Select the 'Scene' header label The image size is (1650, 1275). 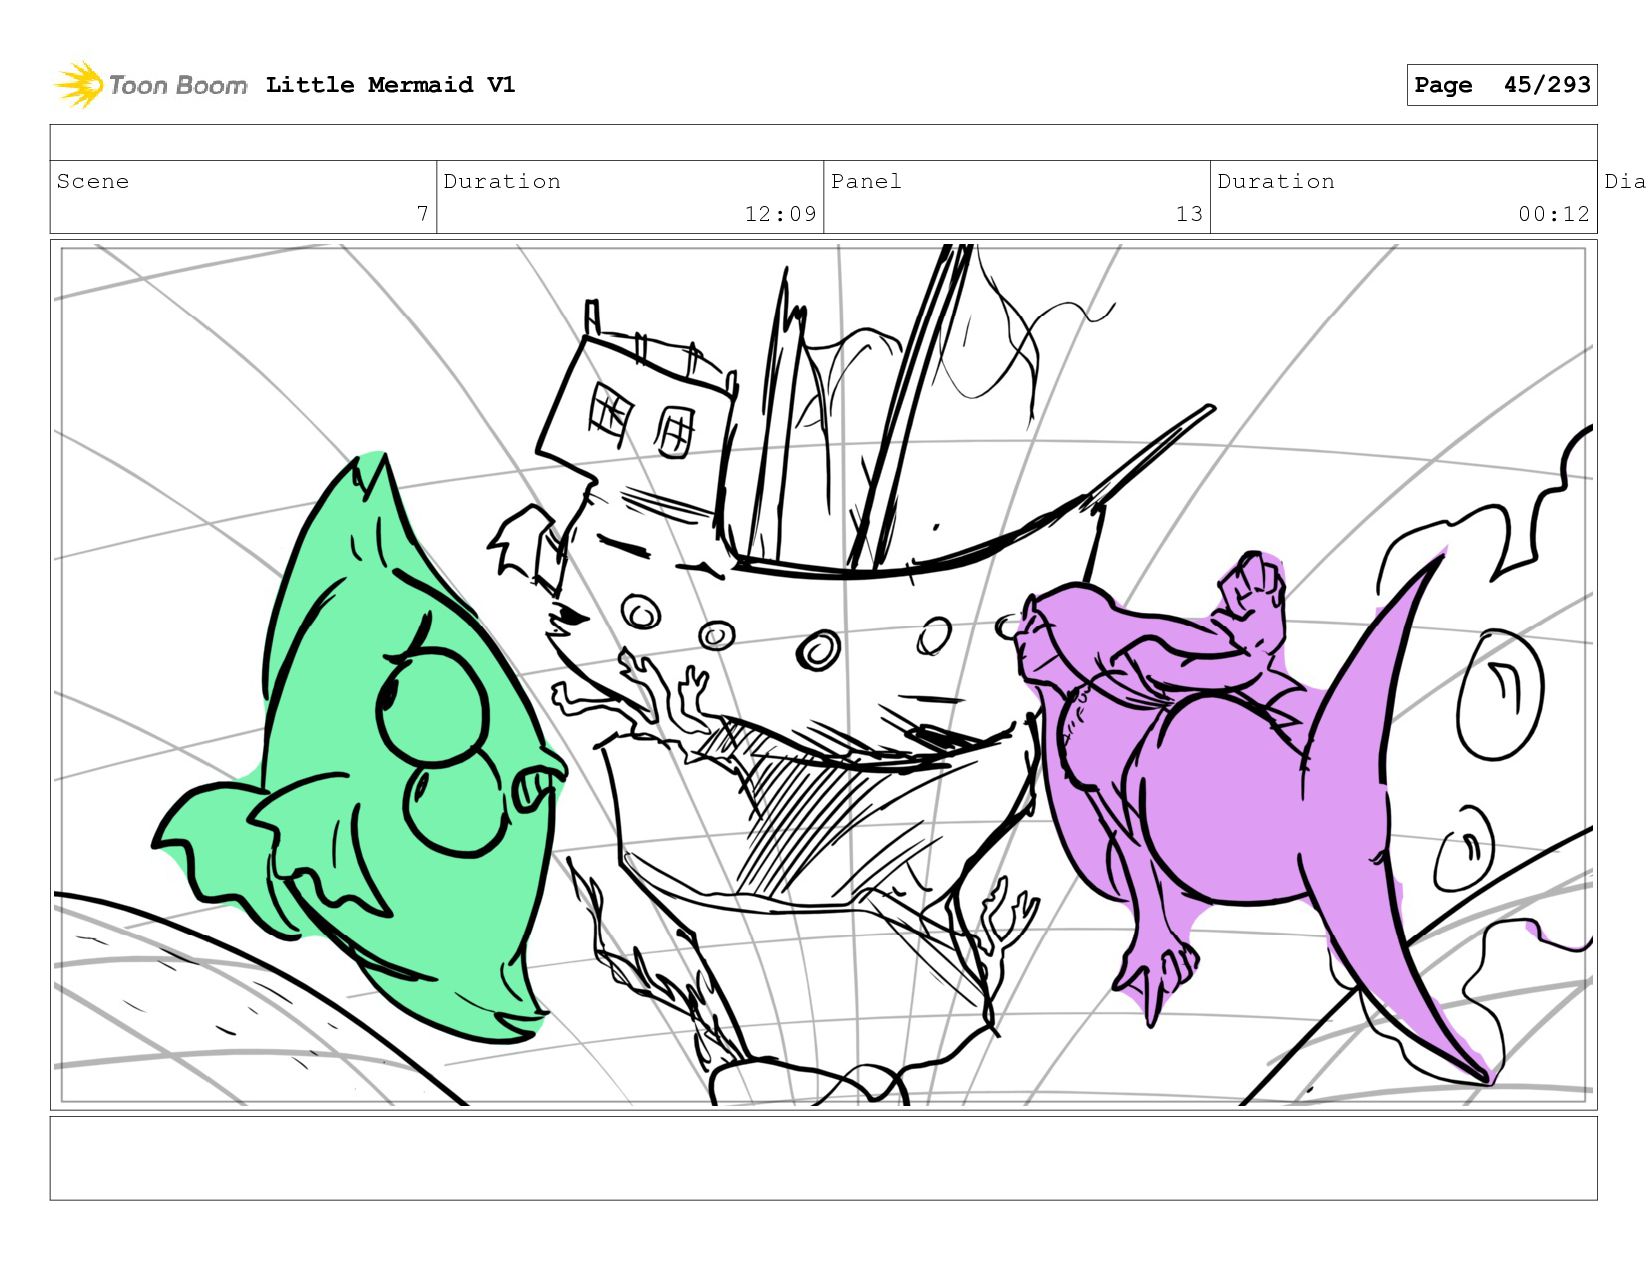pyautogui.click(x=93, y=181)
